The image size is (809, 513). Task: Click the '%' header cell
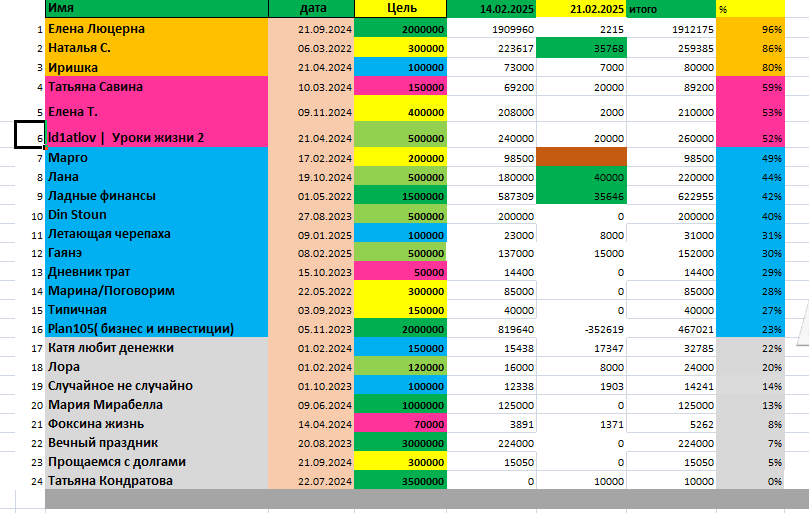click(751, 9)
